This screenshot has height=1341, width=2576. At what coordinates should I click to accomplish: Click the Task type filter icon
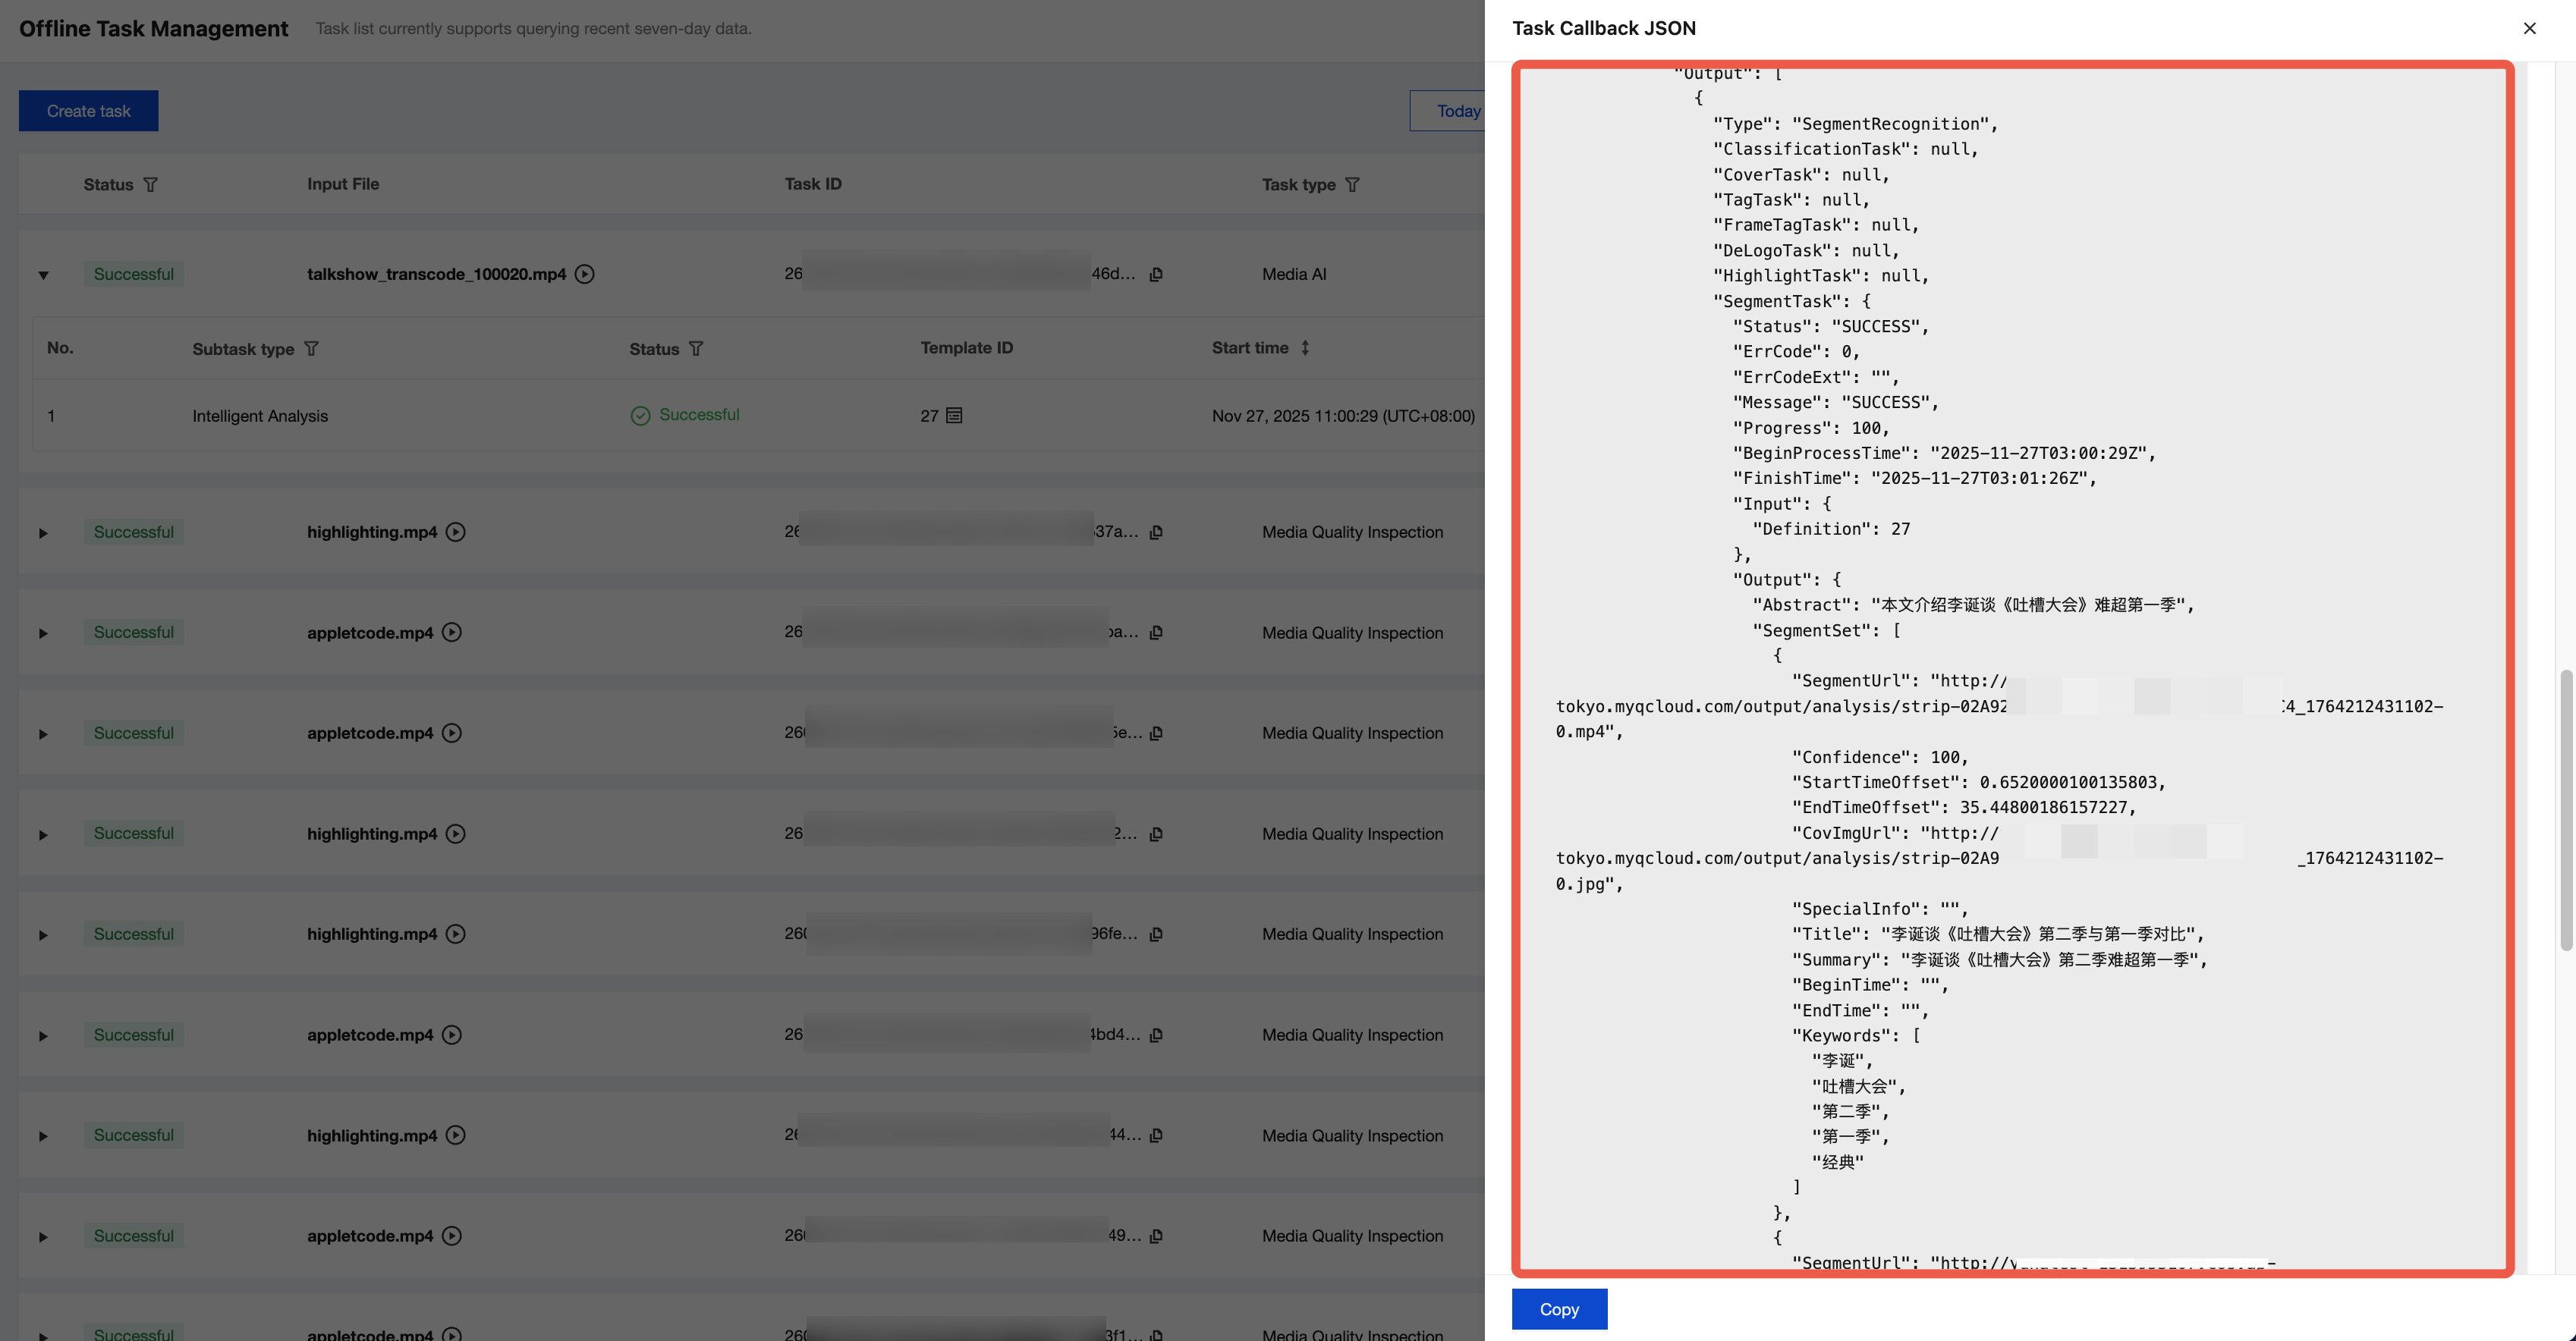1352,185
